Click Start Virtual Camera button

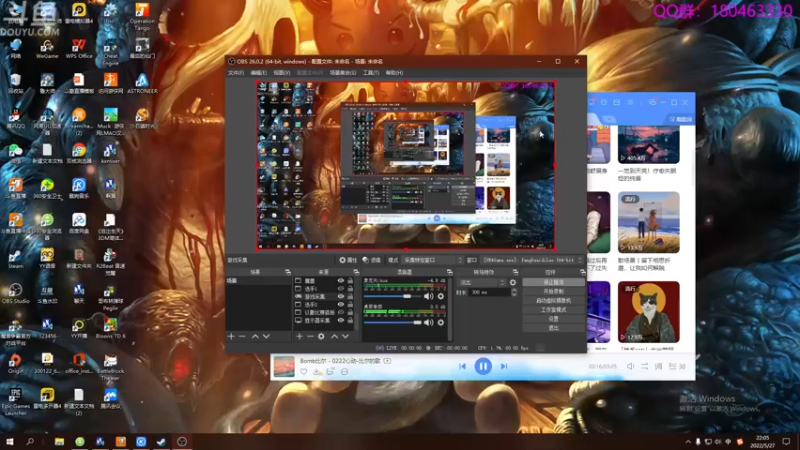pyautogui.click(x=554, y=301)
